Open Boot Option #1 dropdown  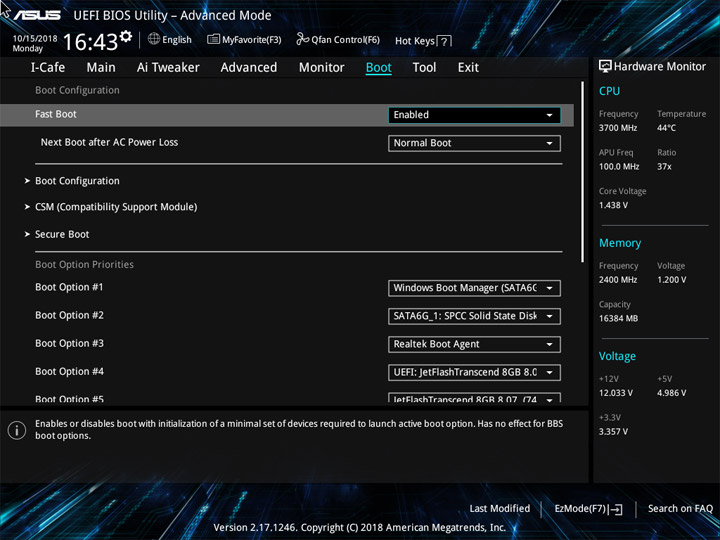click(474, 288)
